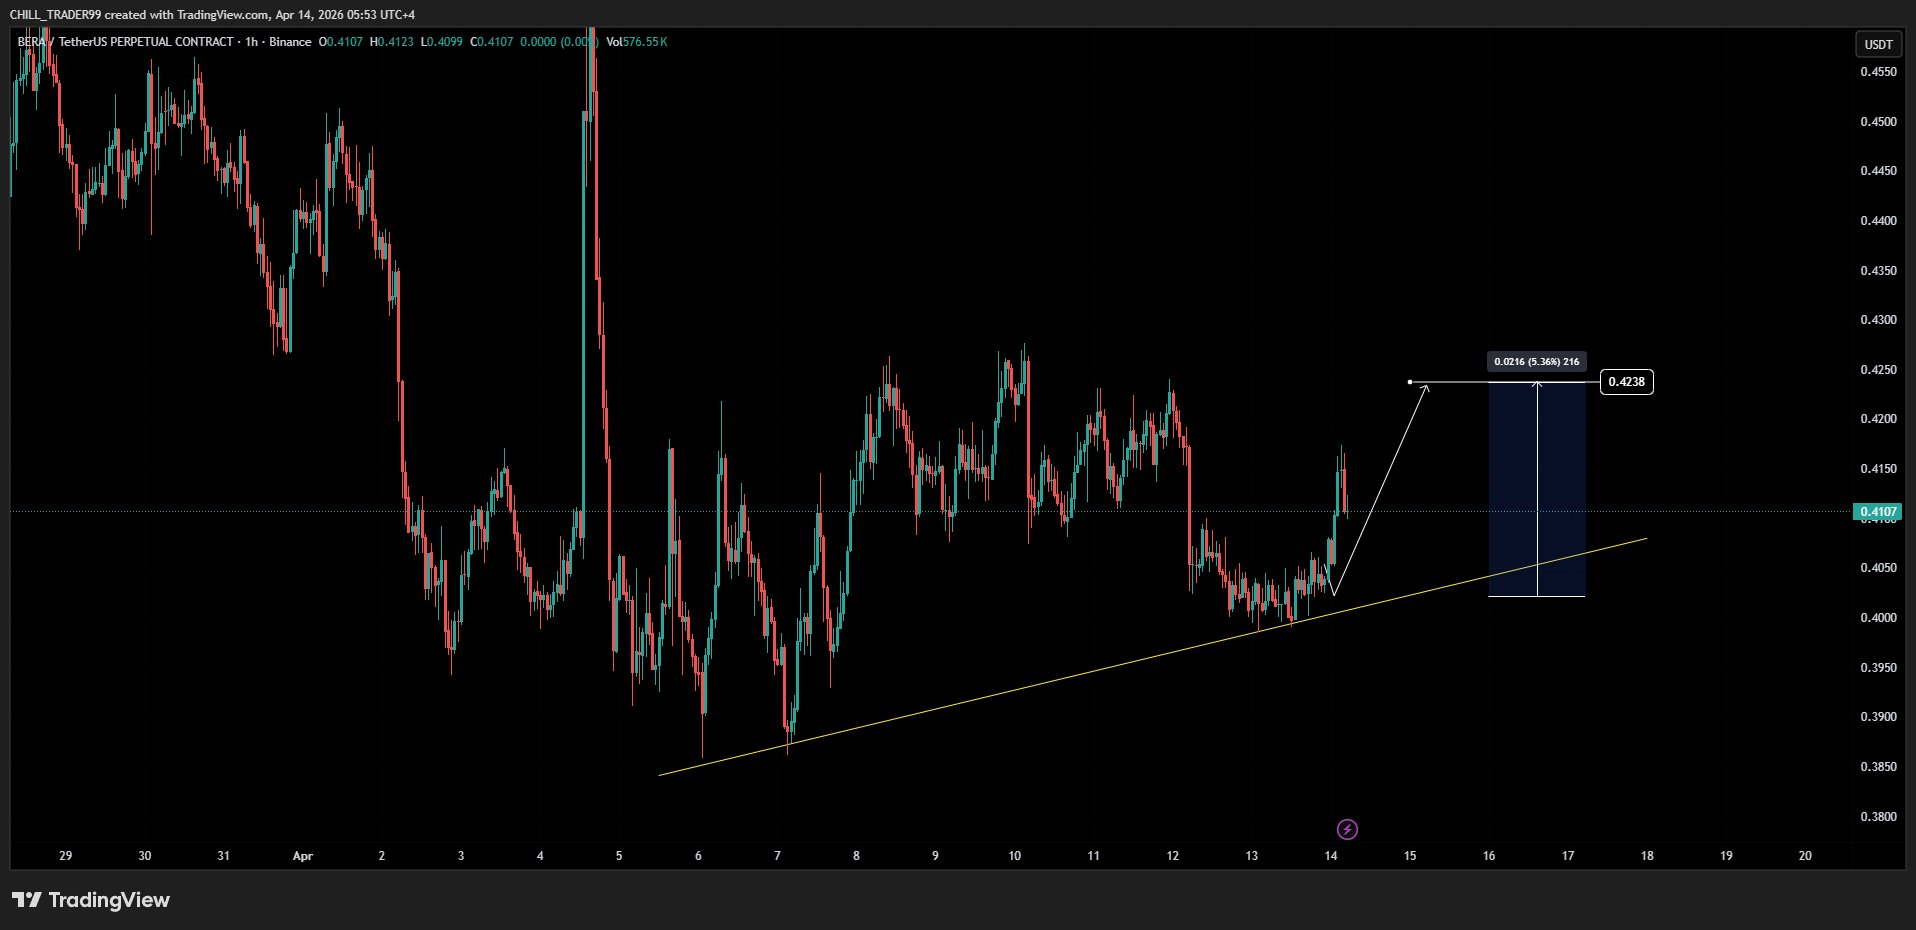Screen dimensions: 1916x930
Task: Click the 0.4050 price axis label
Action: pos(1878,568)
